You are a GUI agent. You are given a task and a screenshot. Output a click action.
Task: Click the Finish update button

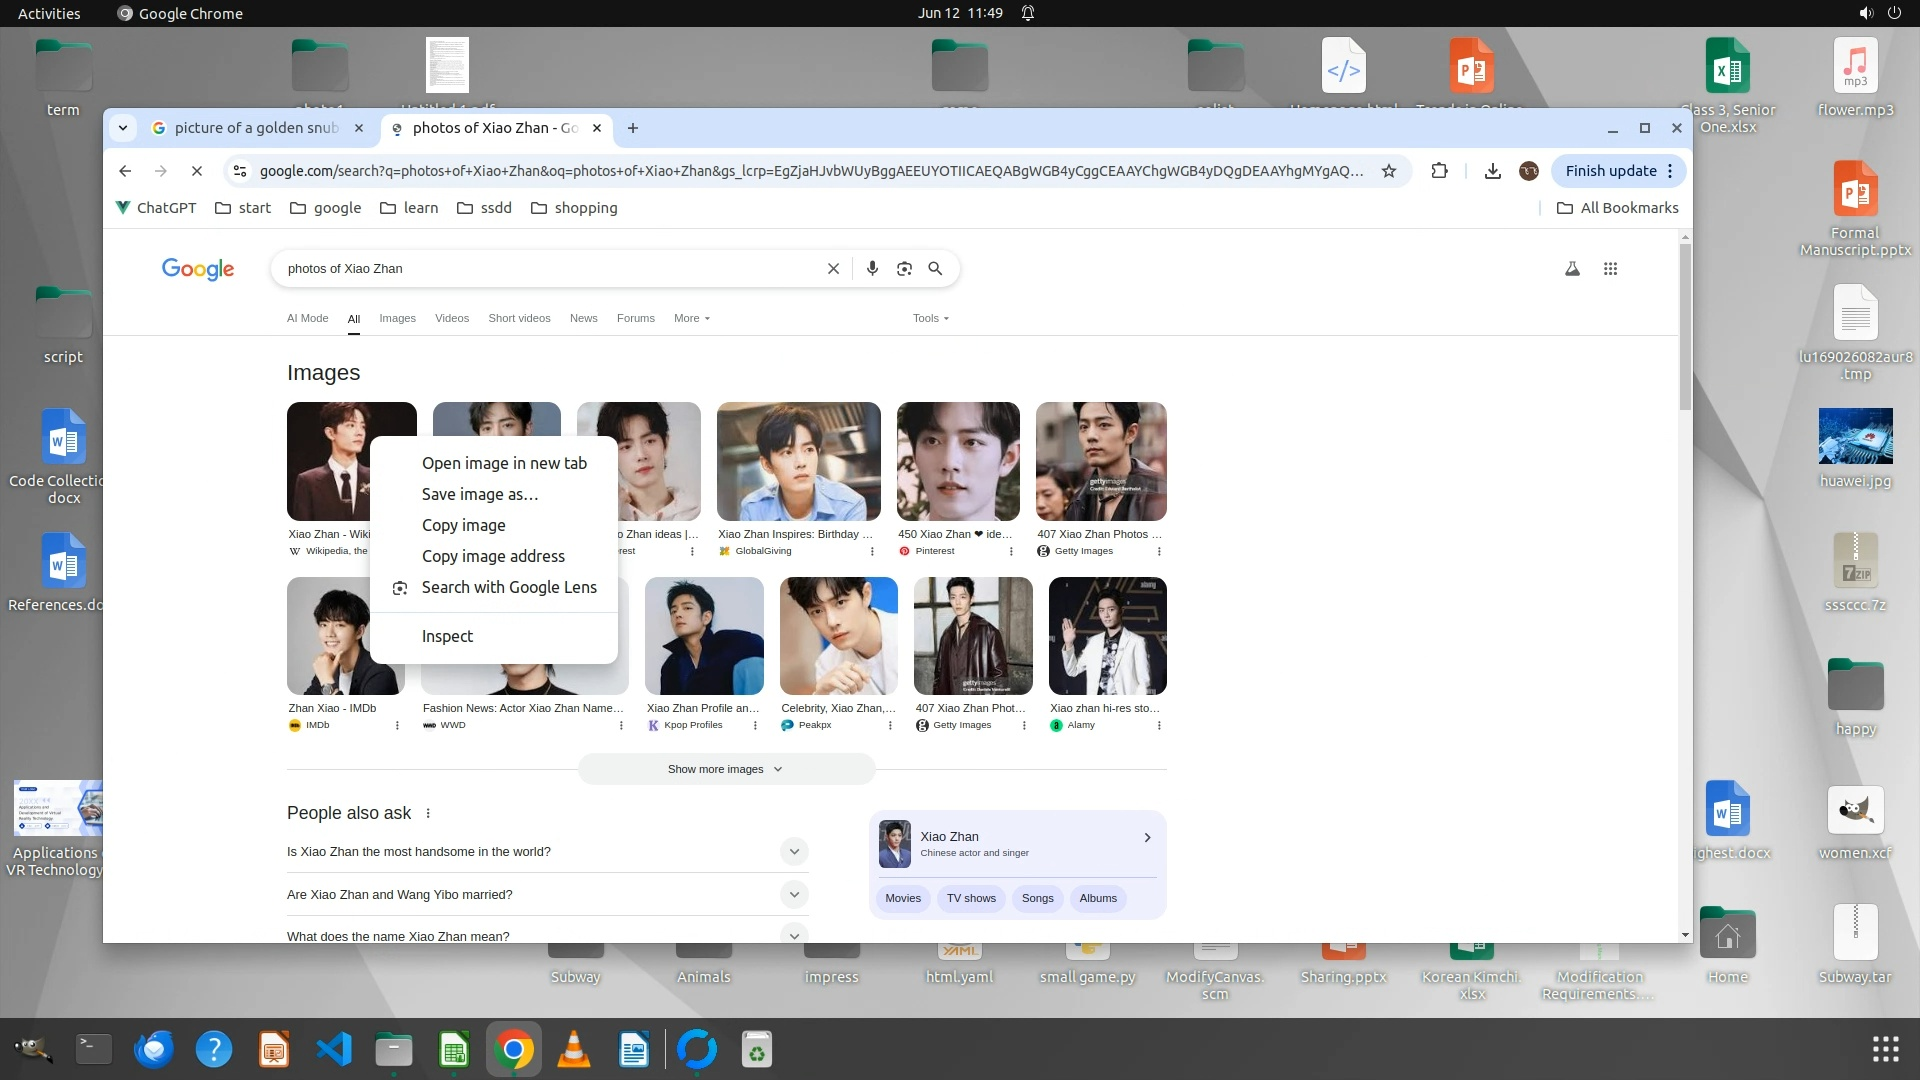(x=1610, y=171)
